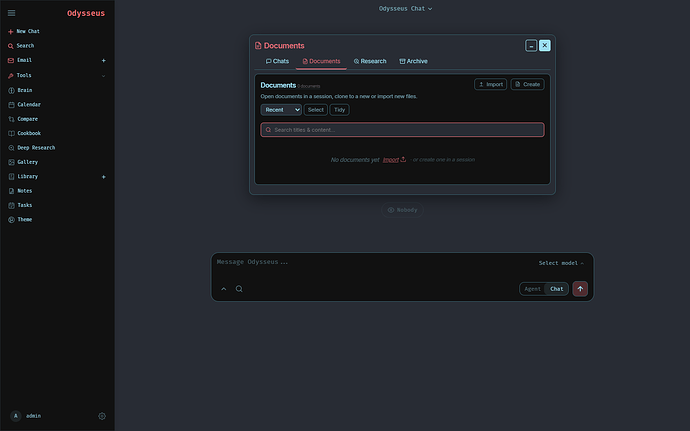Open Search in the sidebar
This screenshot has width=690, height=431.
(x=21, y=46)
